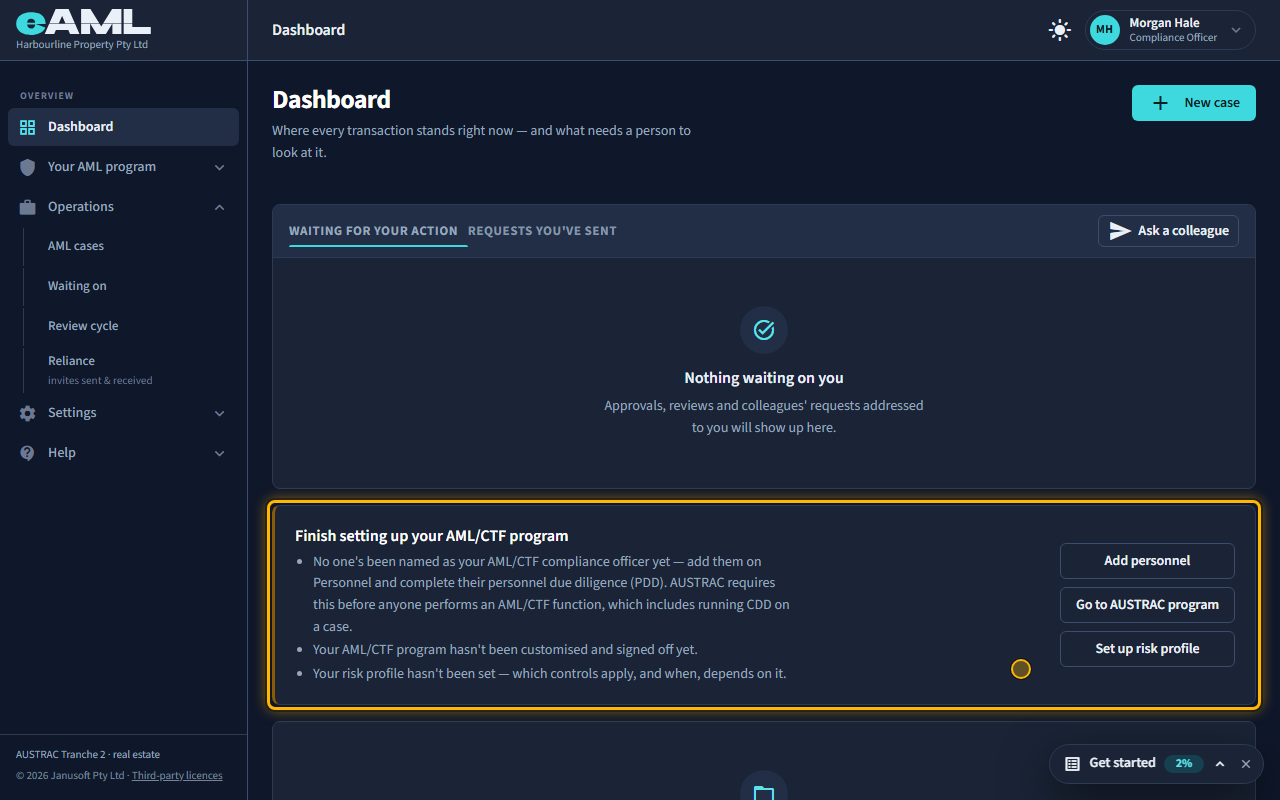
Task: Click the Harbourline Property Pty Ltd name
Action: (x=82, y=45)
